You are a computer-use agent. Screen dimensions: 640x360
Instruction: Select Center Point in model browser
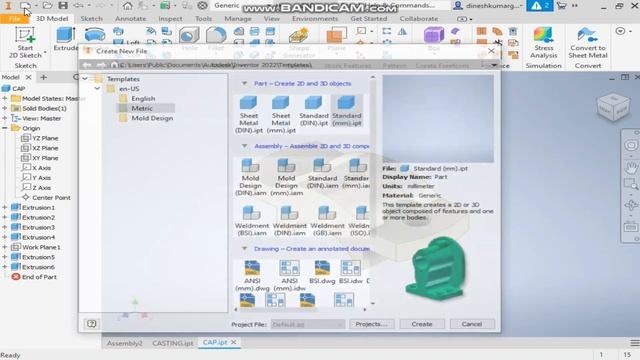51,197
